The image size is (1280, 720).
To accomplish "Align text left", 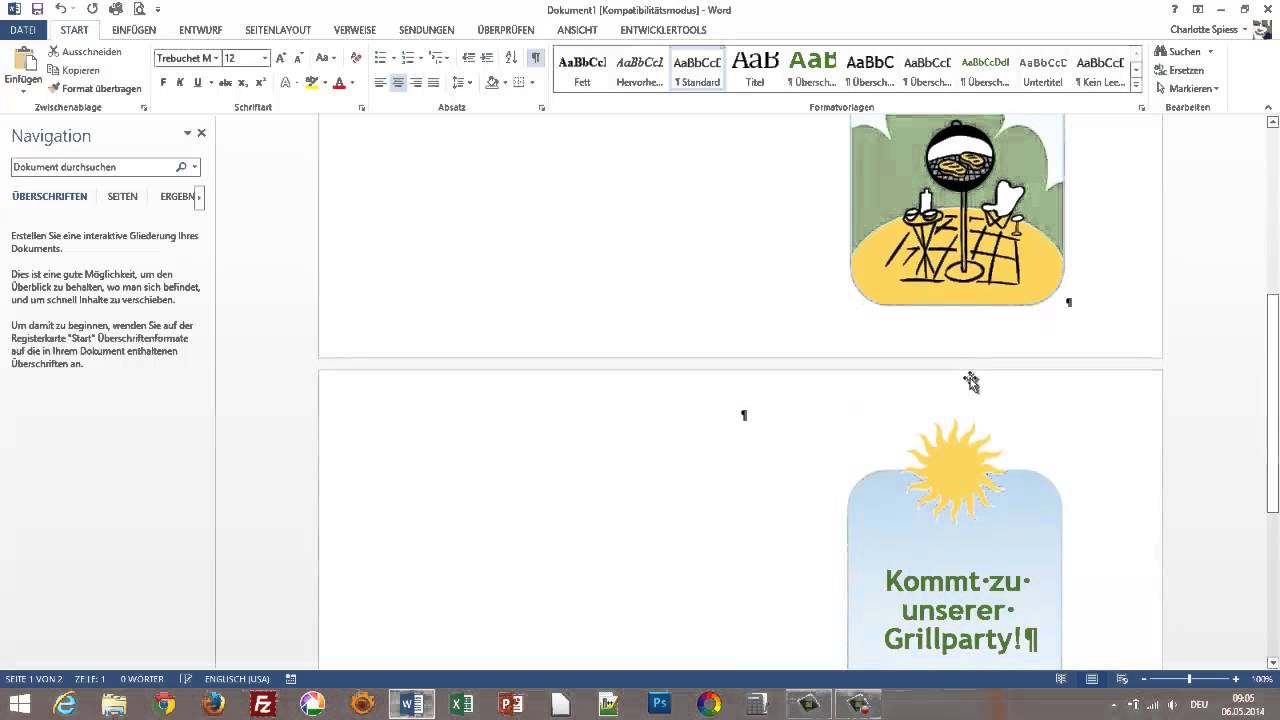I will [x=380, y=83].
